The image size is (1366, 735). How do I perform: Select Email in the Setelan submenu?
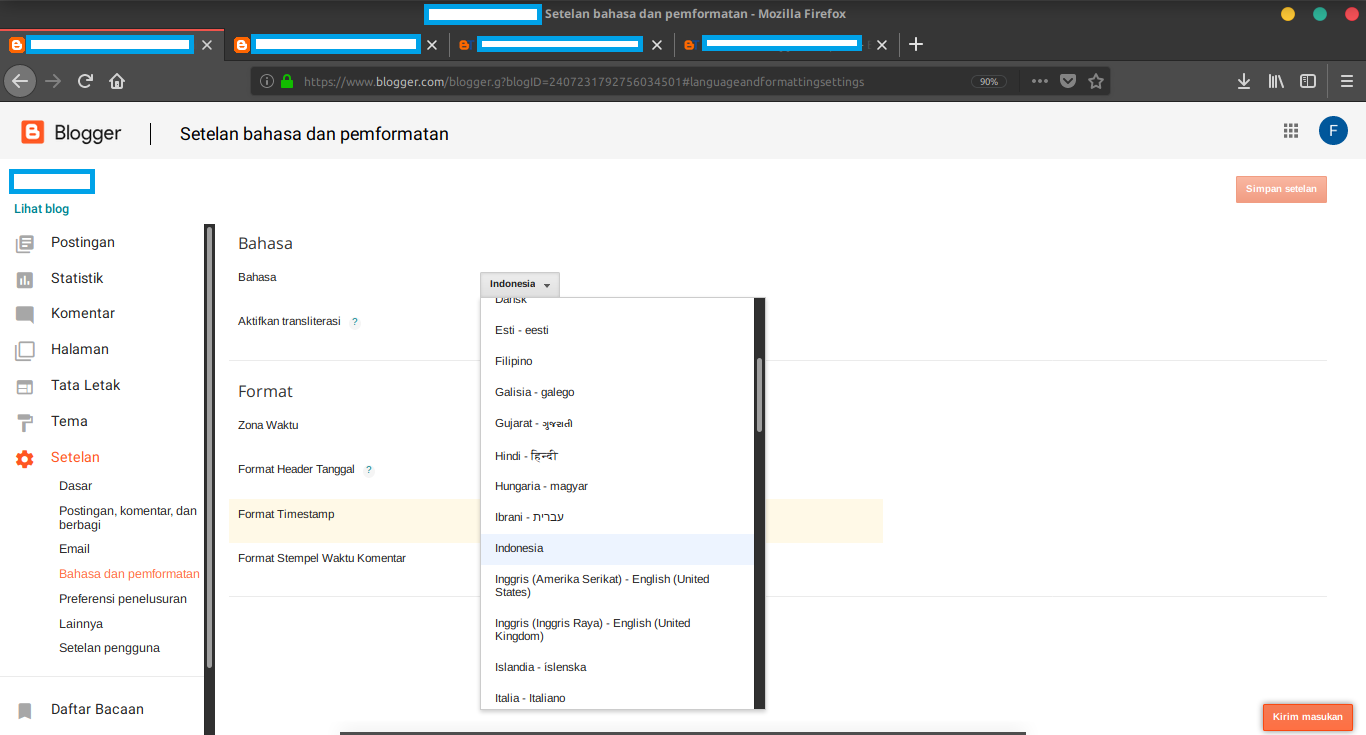74,548
